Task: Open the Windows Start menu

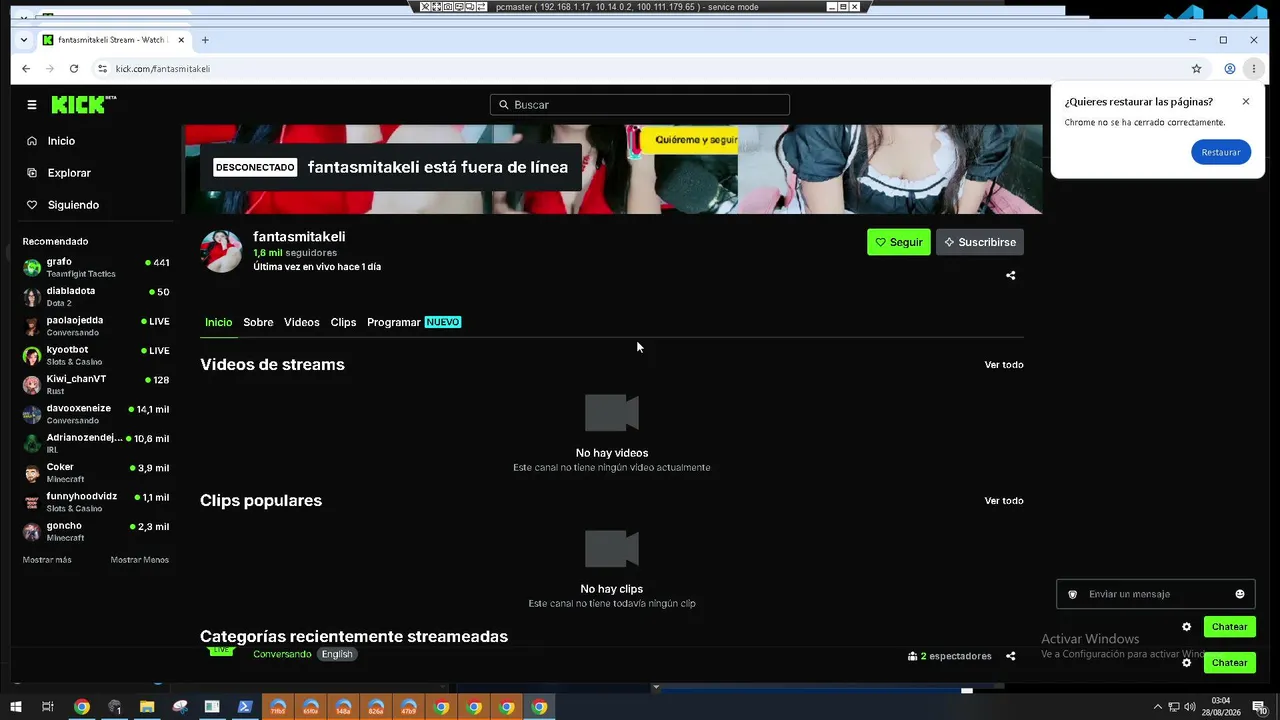Action: 16,707
